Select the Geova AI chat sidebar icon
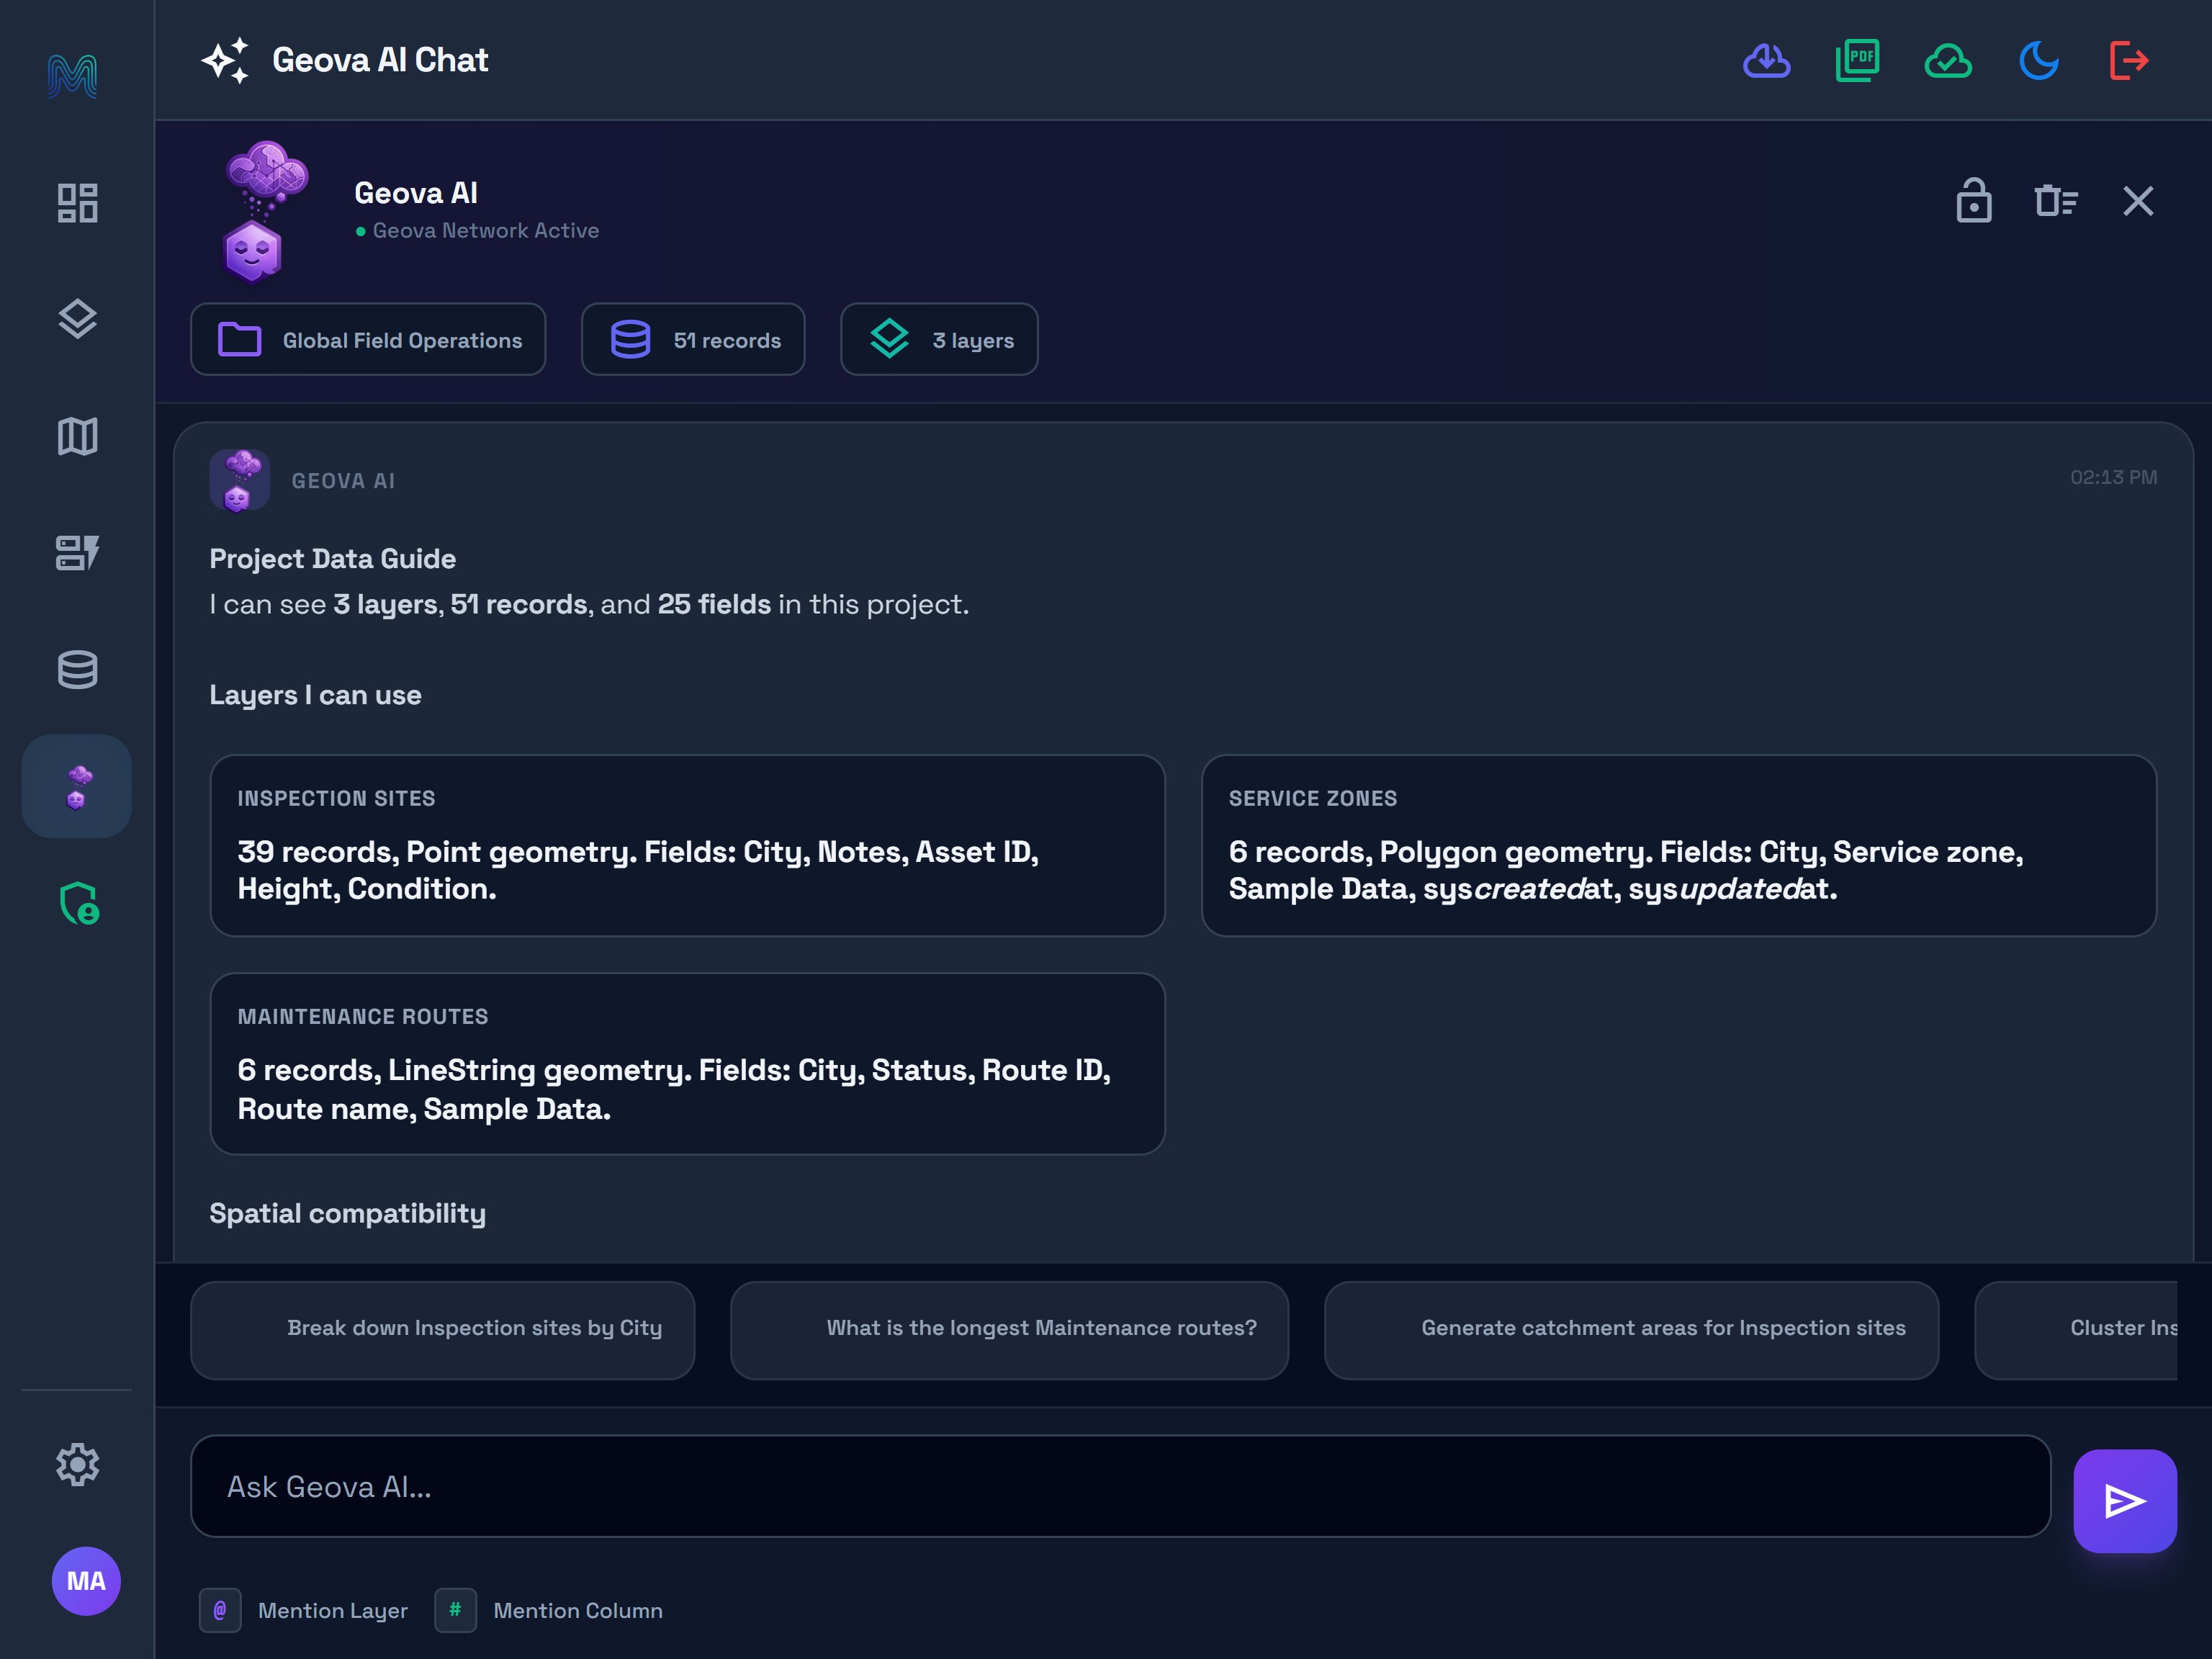 tap(77, 786)
